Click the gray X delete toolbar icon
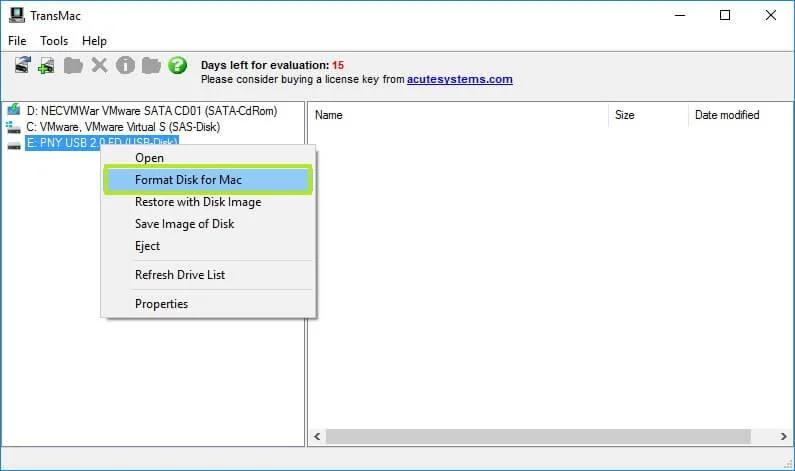795x471 pixels. tap(99, 65)
